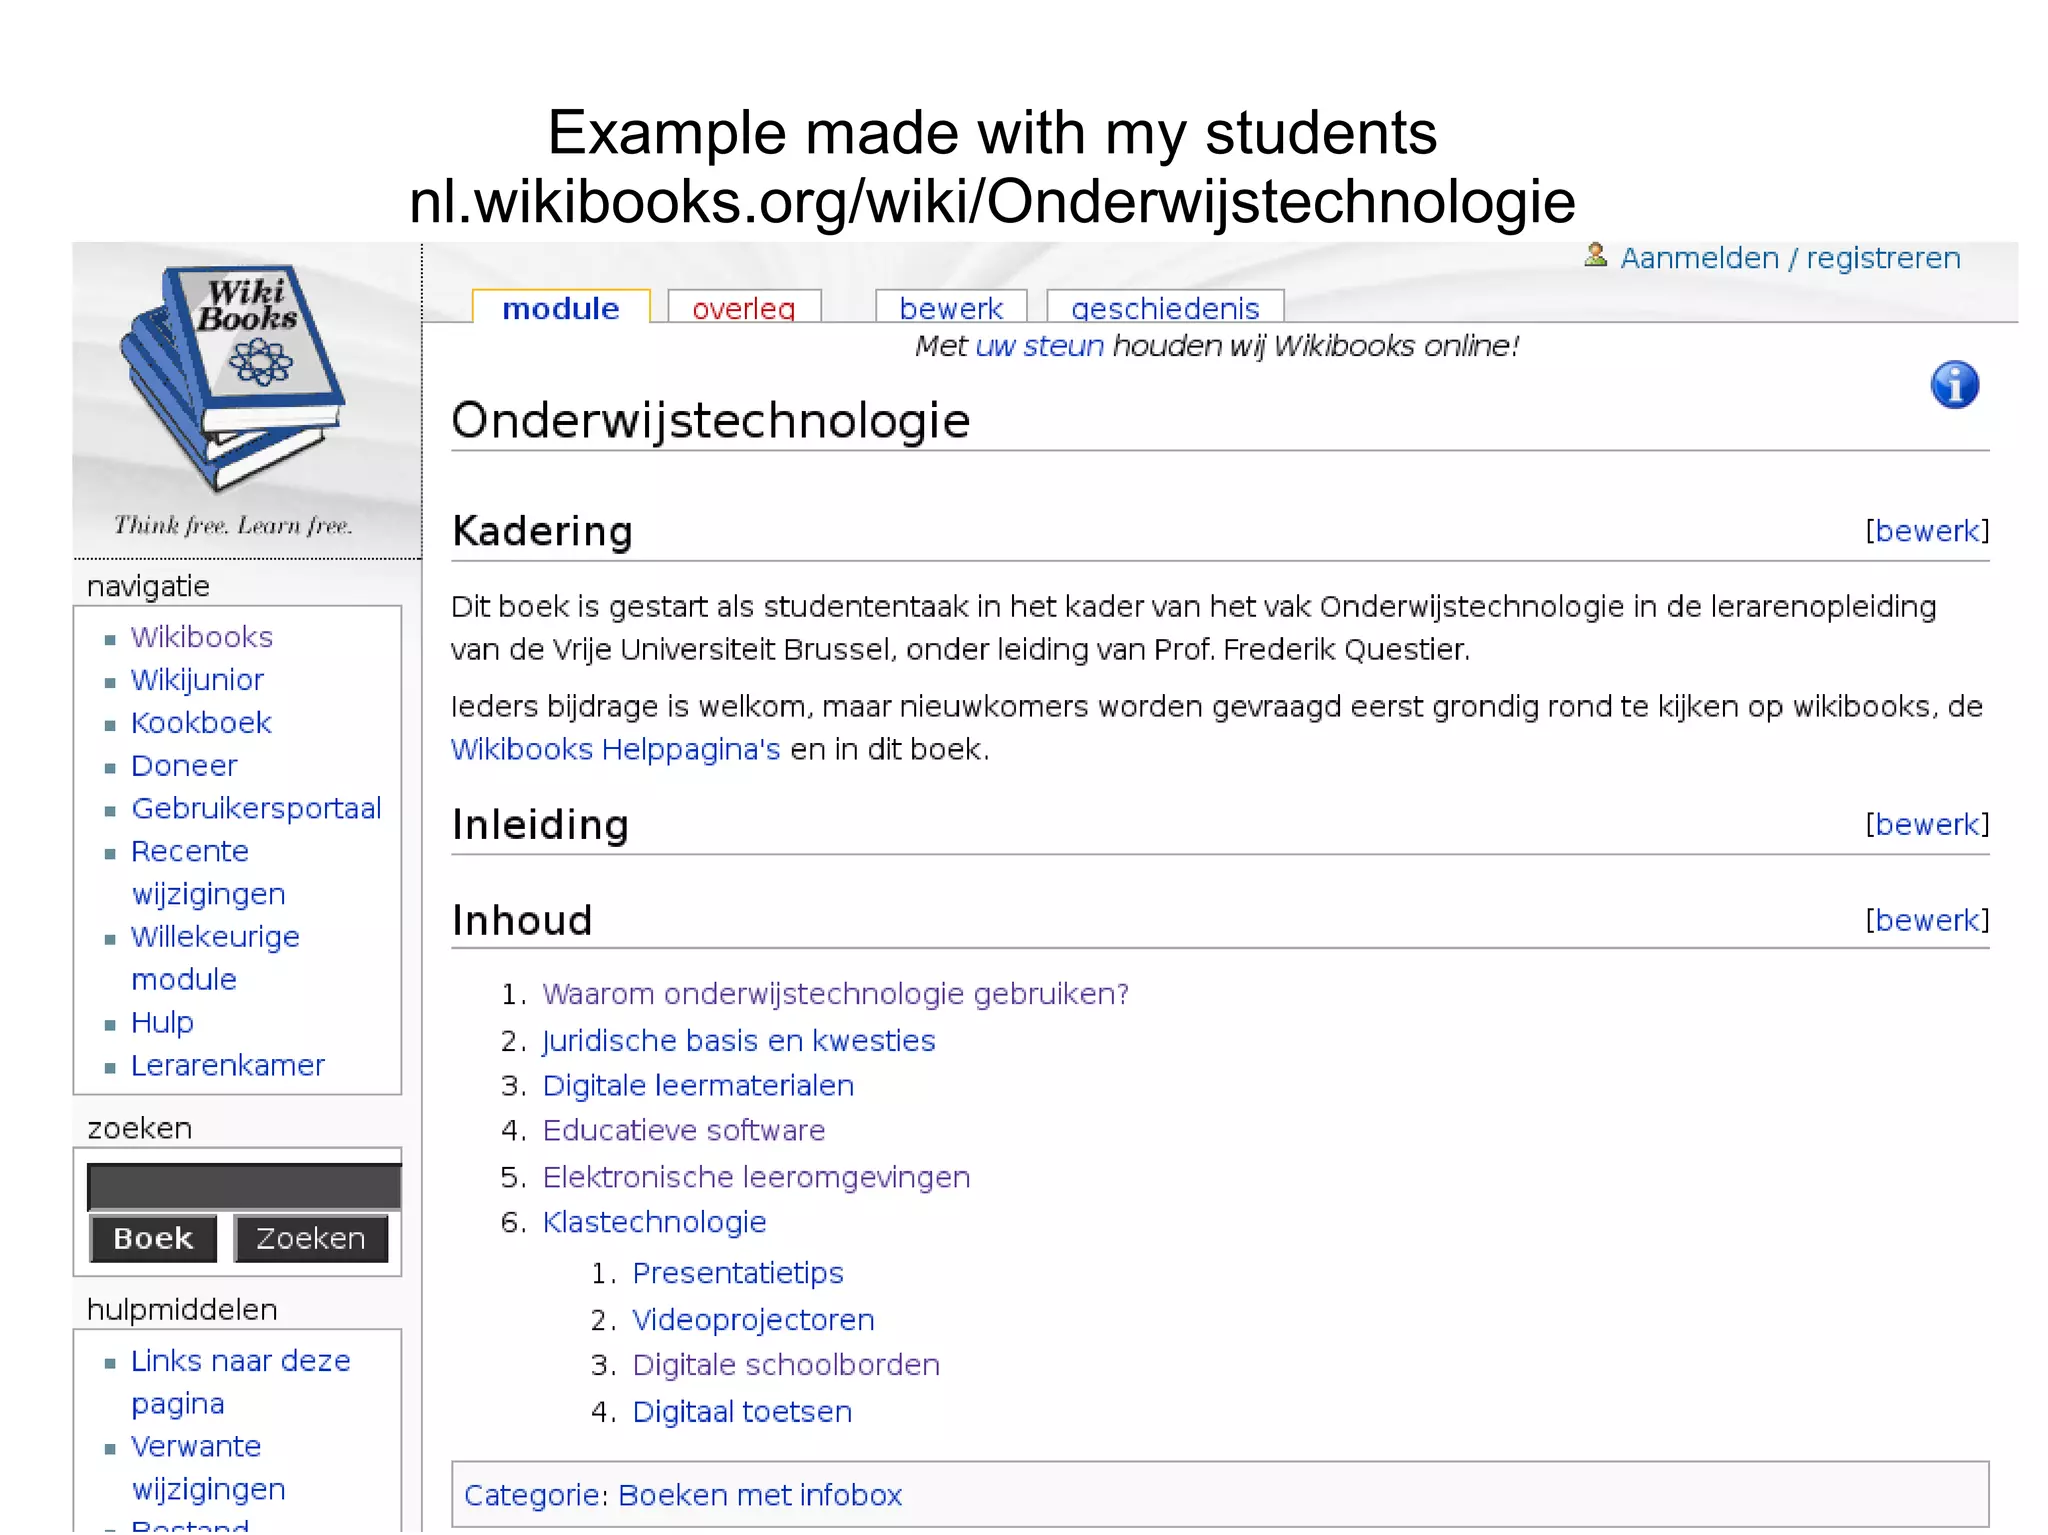Open 'Boeken met infobox' category link
The width and height of the screenshot is (2048, 1535).
coord(760,1495)
